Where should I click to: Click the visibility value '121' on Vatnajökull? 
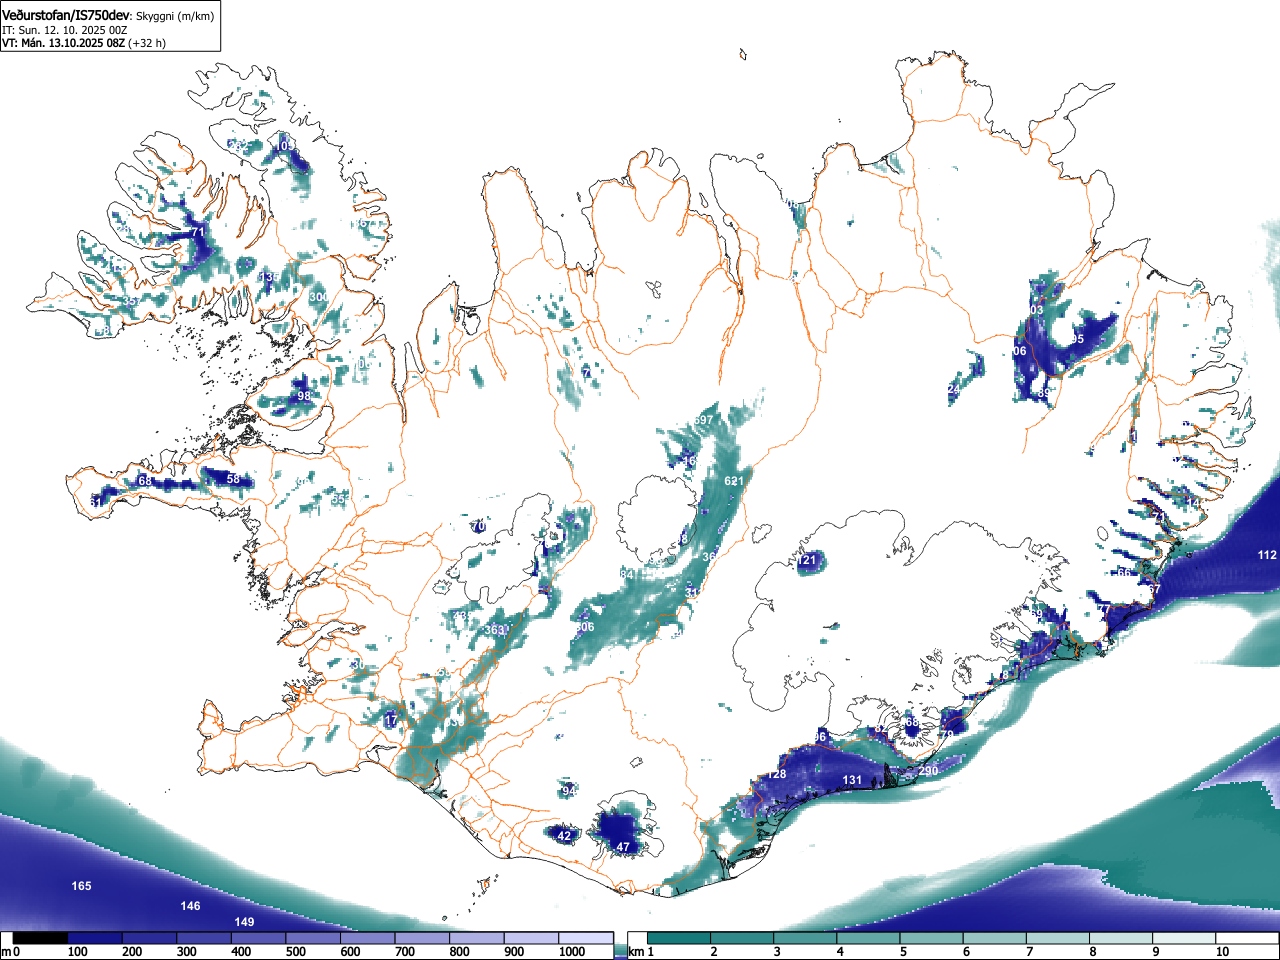pos(807,560)
